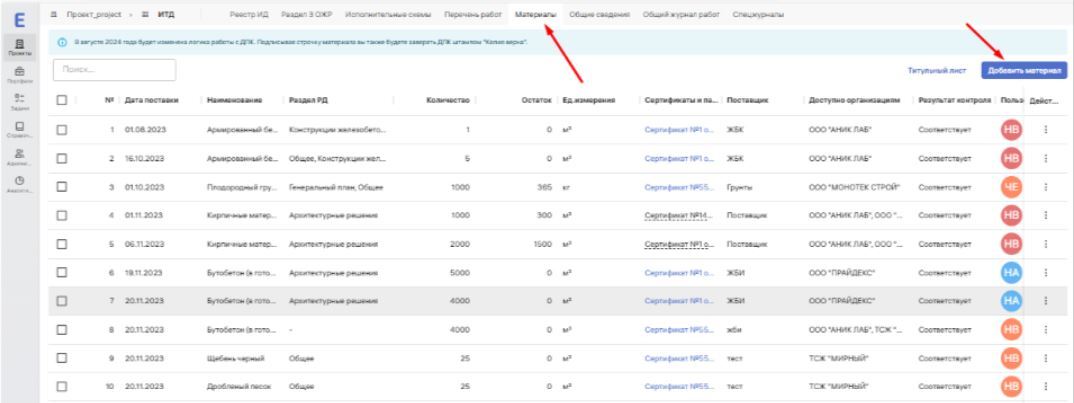Click the blue E logo
Screen dimensions: 1074x403
(x=17, y=18)
